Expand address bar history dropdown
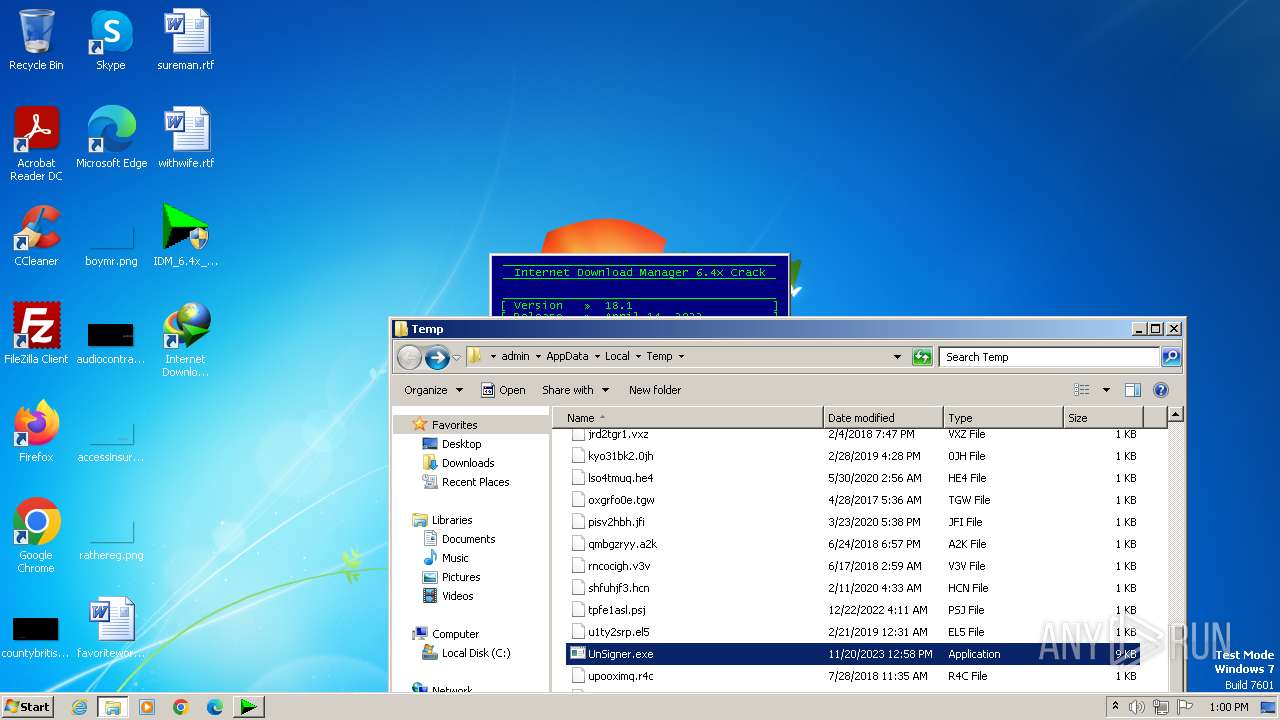 897,357
